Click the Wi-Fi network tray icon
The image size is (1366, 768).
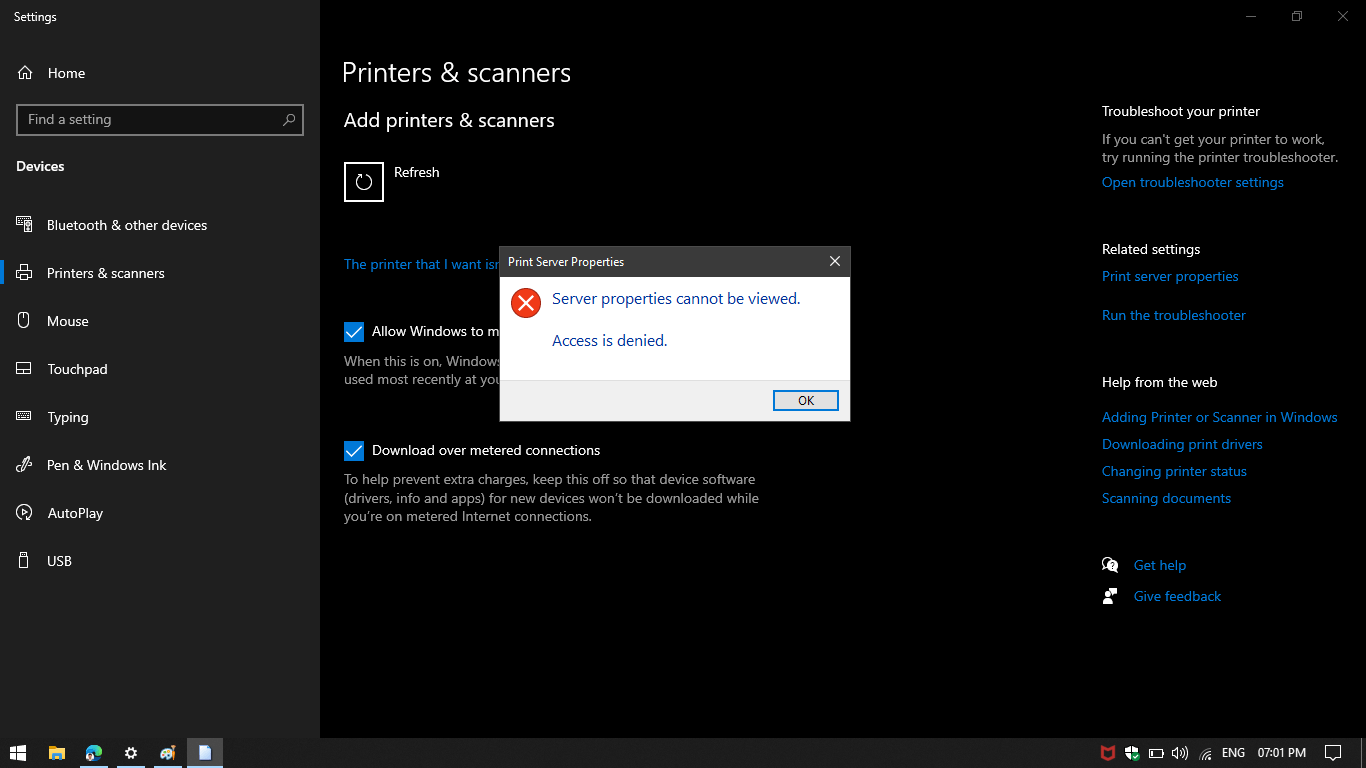click(x=1206, y=753)
